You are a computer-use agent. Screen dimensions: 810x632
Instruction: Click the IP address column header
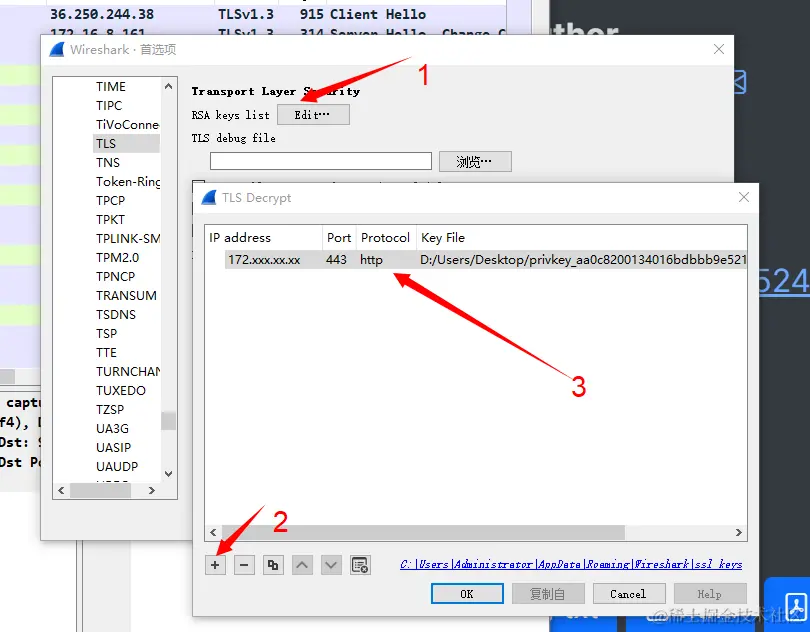tap(264, 238)
